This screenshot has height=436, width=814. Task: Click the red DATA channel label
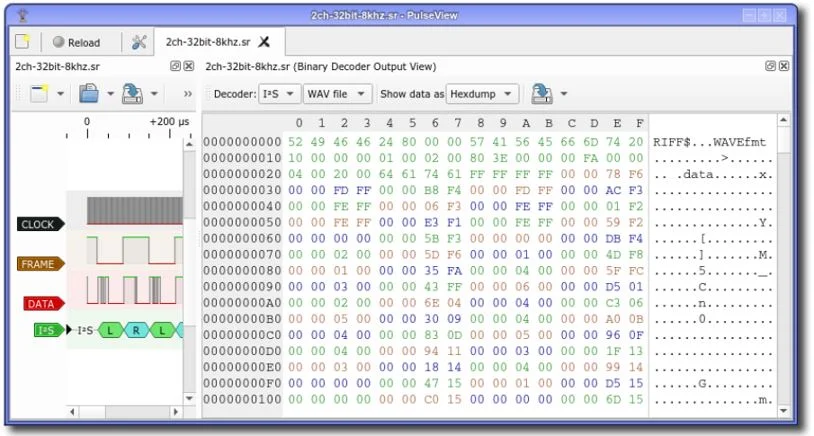(x=43, y=303)
